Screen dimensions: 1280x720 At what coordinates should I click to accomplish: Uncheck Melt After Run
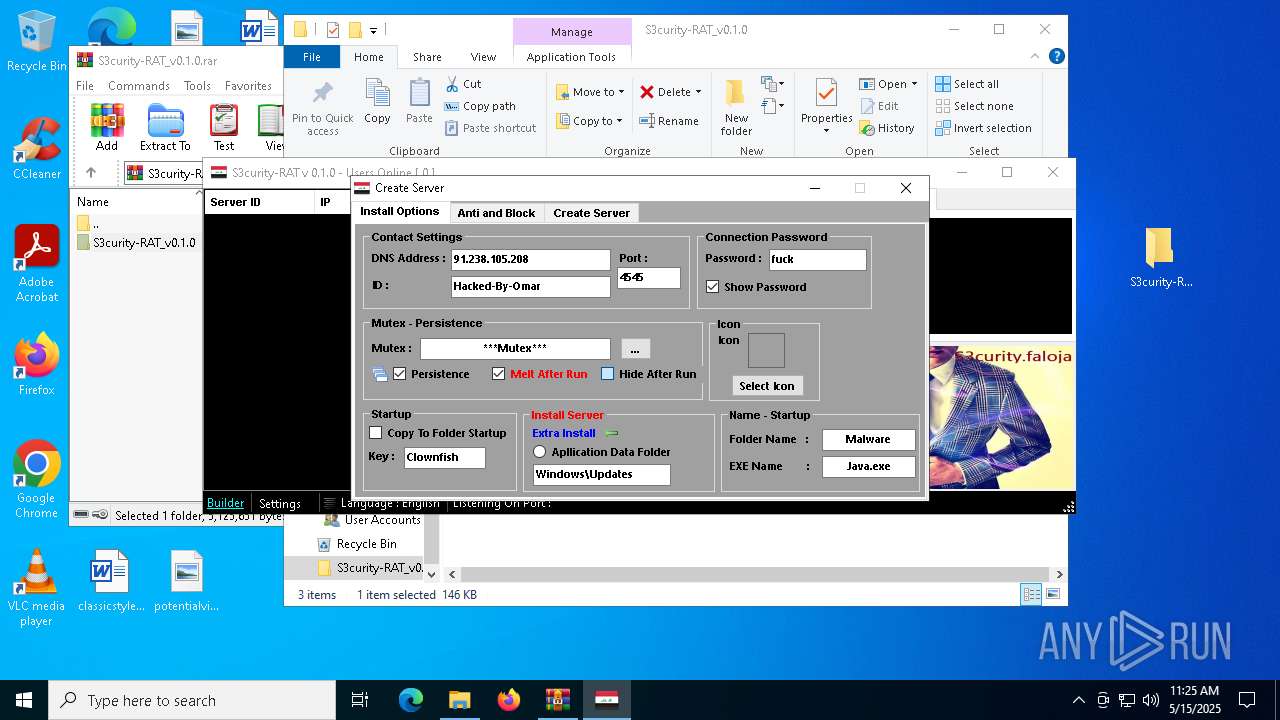click(x=498, y=374)
